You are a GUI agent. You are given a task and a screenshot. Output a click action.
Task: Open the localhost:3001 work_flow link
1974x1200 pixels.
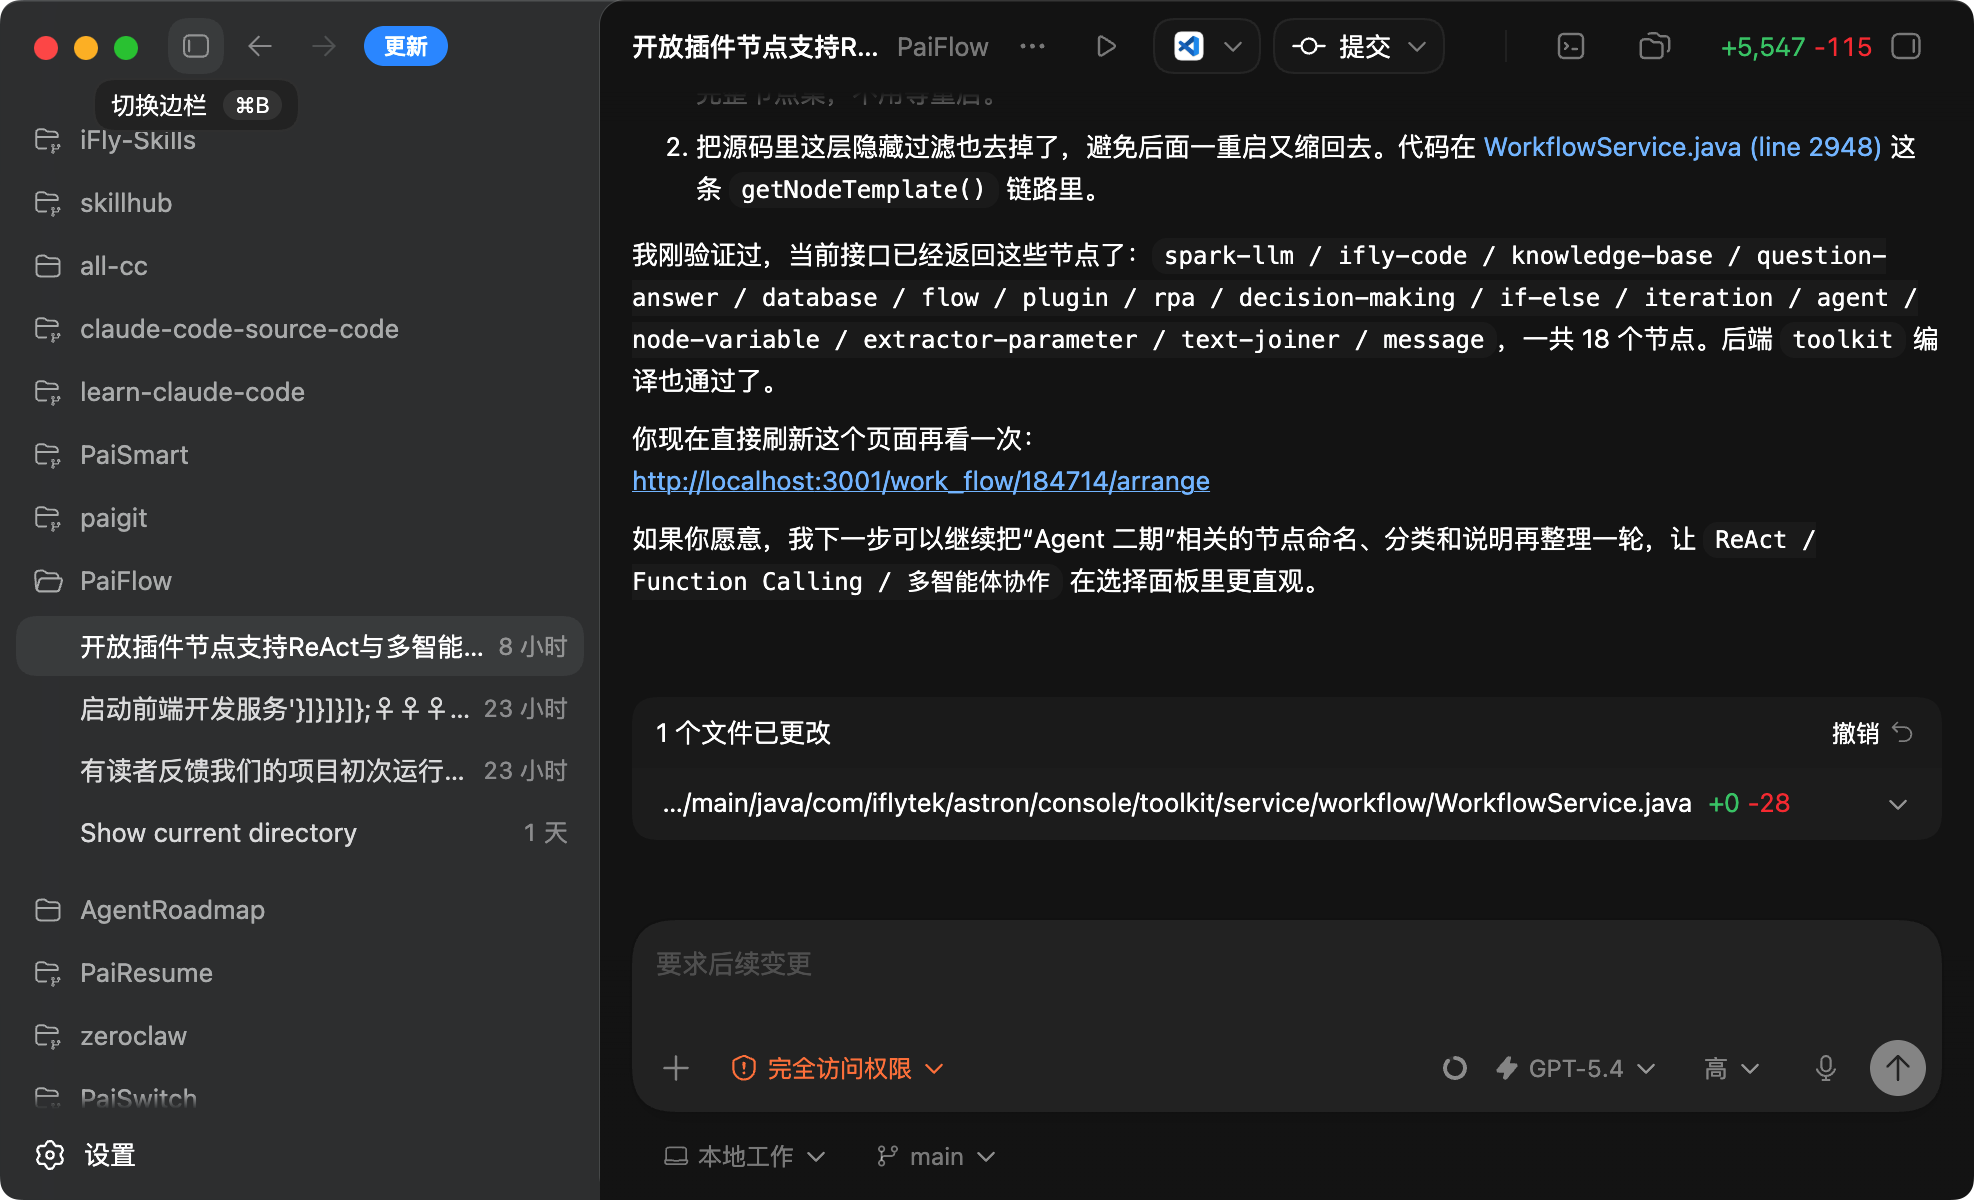(920, 481)
